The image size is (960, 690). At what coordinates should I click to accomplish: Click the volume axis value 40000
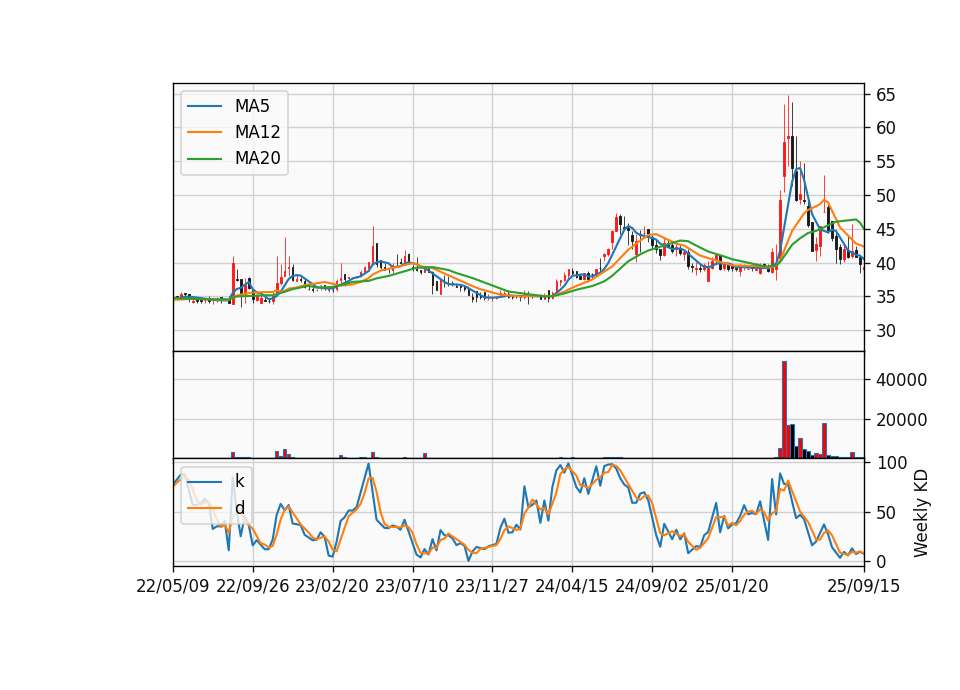901,380
